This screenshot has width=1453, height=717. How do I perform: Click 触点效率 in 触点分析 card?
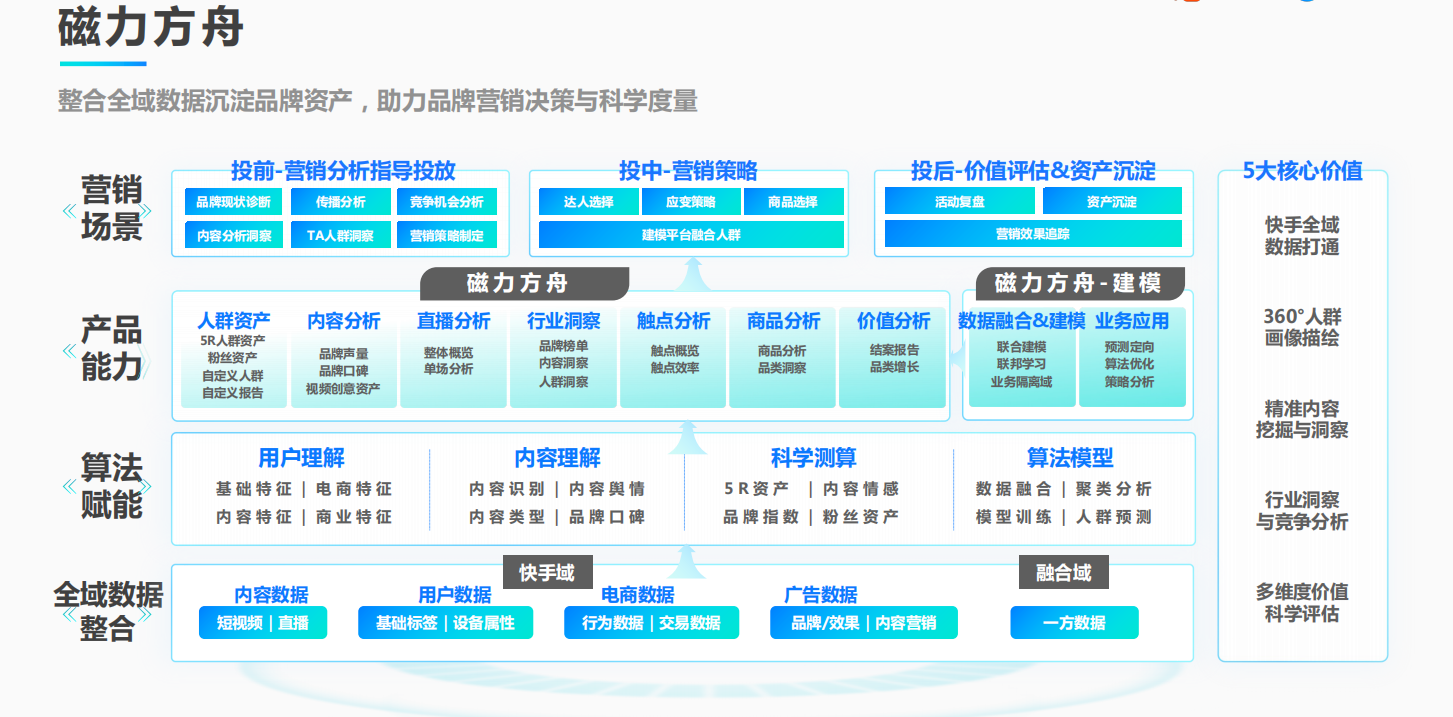[x=675, y=368]
